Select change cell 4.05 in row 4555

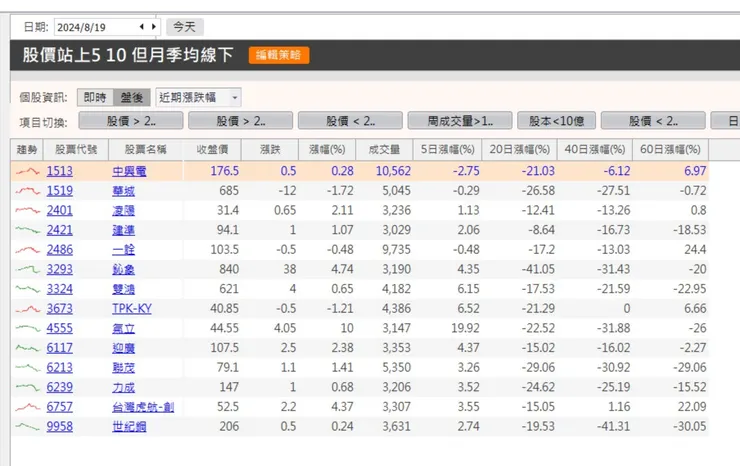(285, 328)
